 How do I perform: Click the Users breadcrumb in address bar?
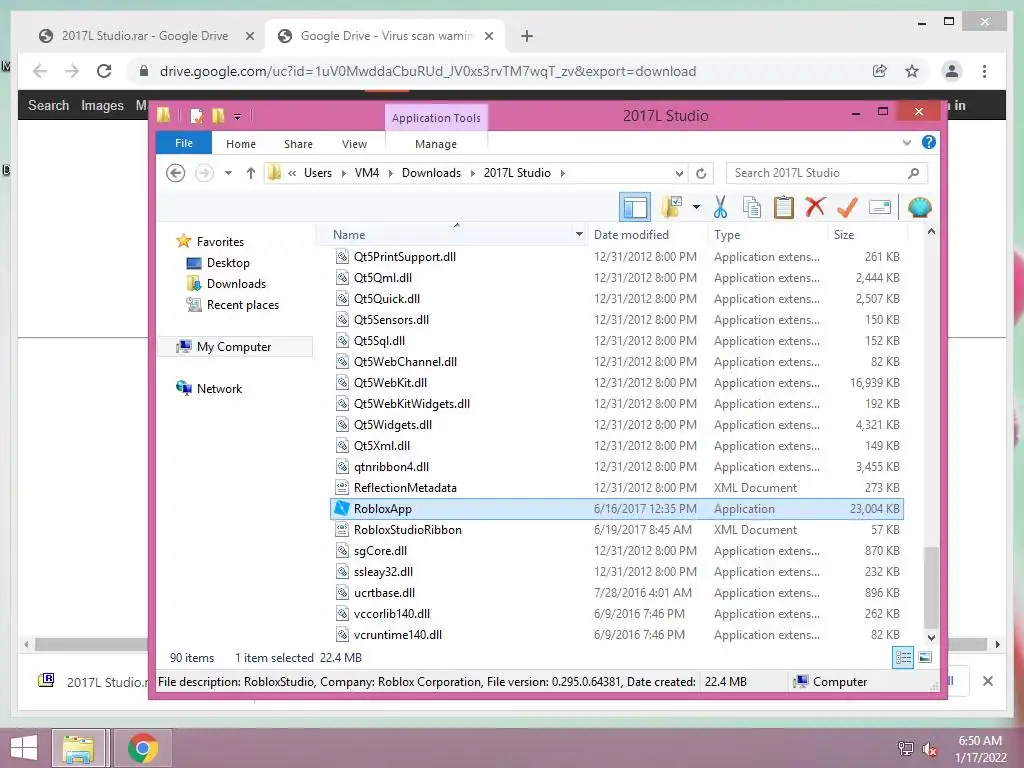pos(317,173)
